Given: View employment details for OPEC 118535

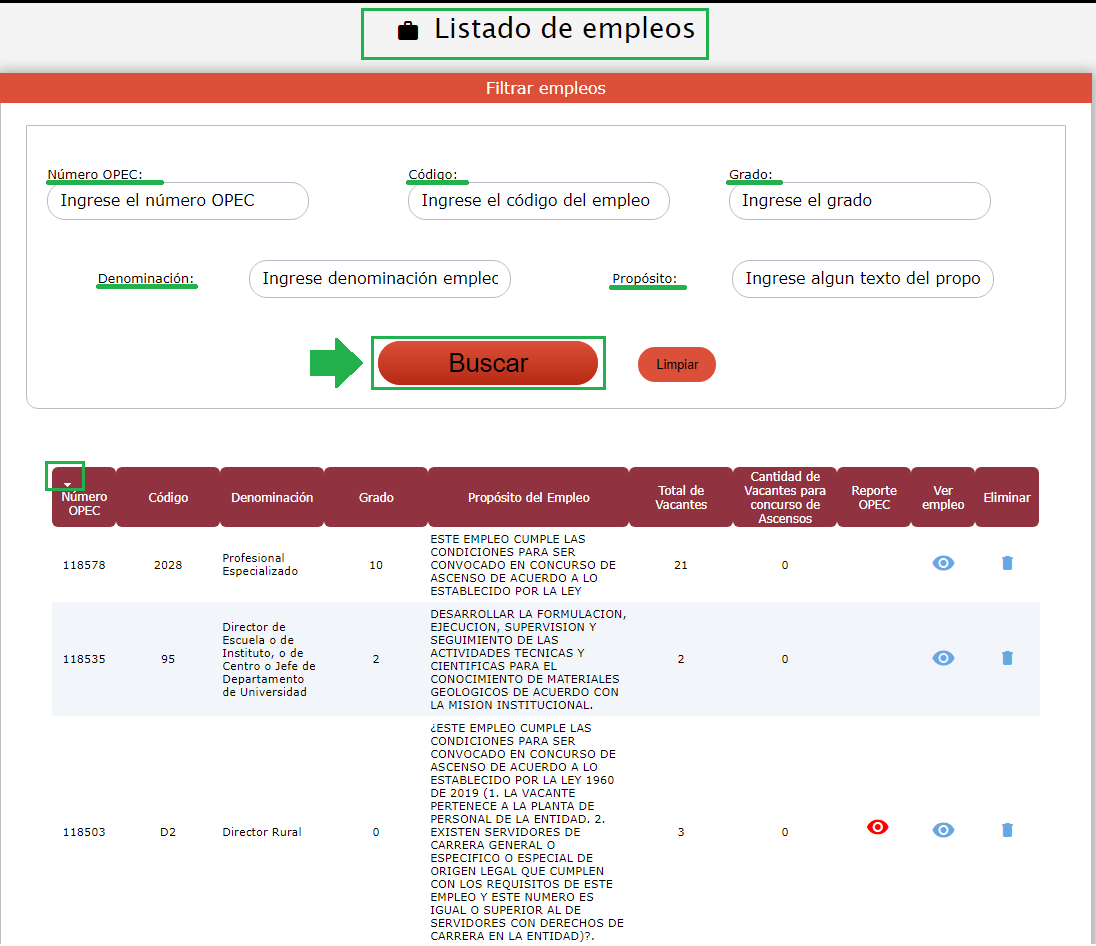Looking at the screenshot, I should pos(943,658).
